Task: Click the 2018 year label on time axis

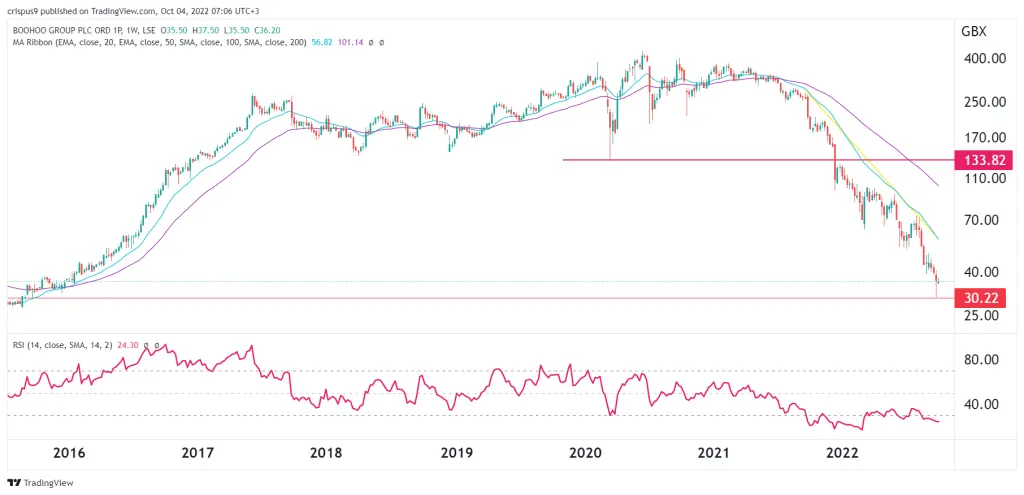Action: point(327,453)
